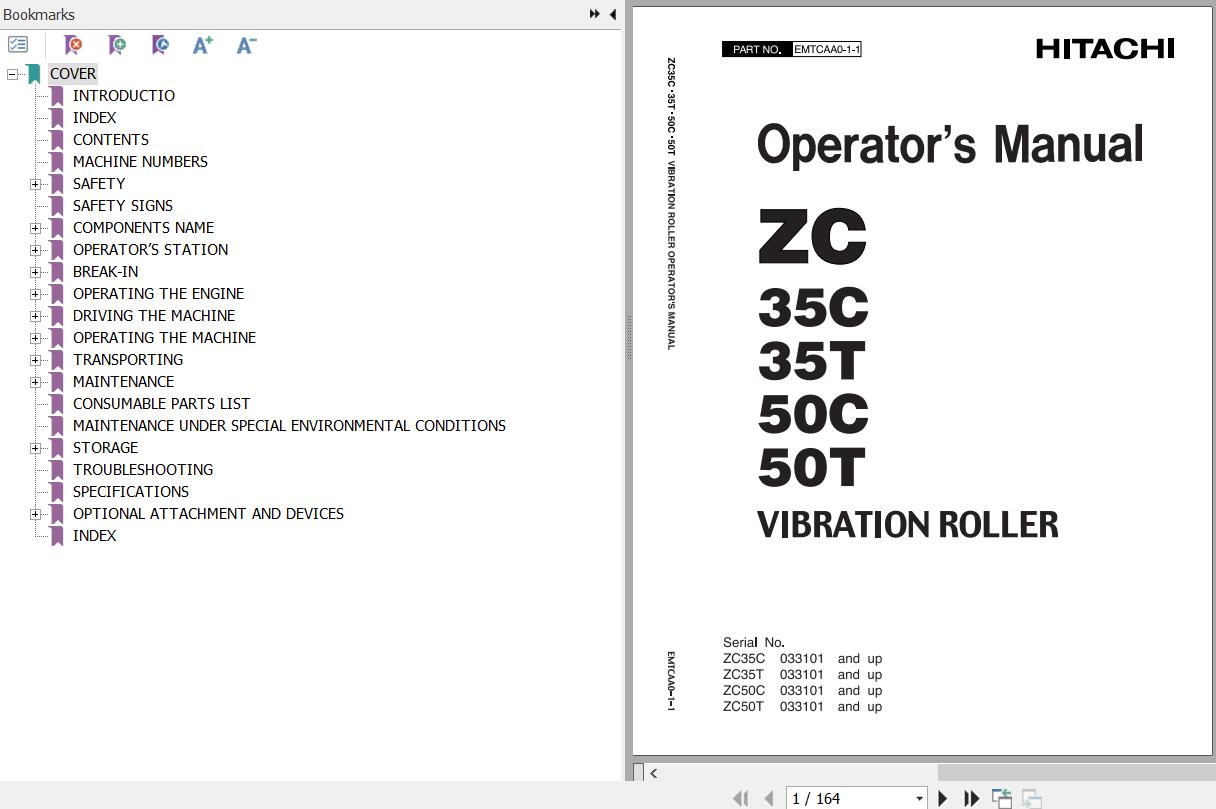The height and width of the screenshot is (809, 1216).
Task: Go to the next page
Action: [x=942, y=798]
